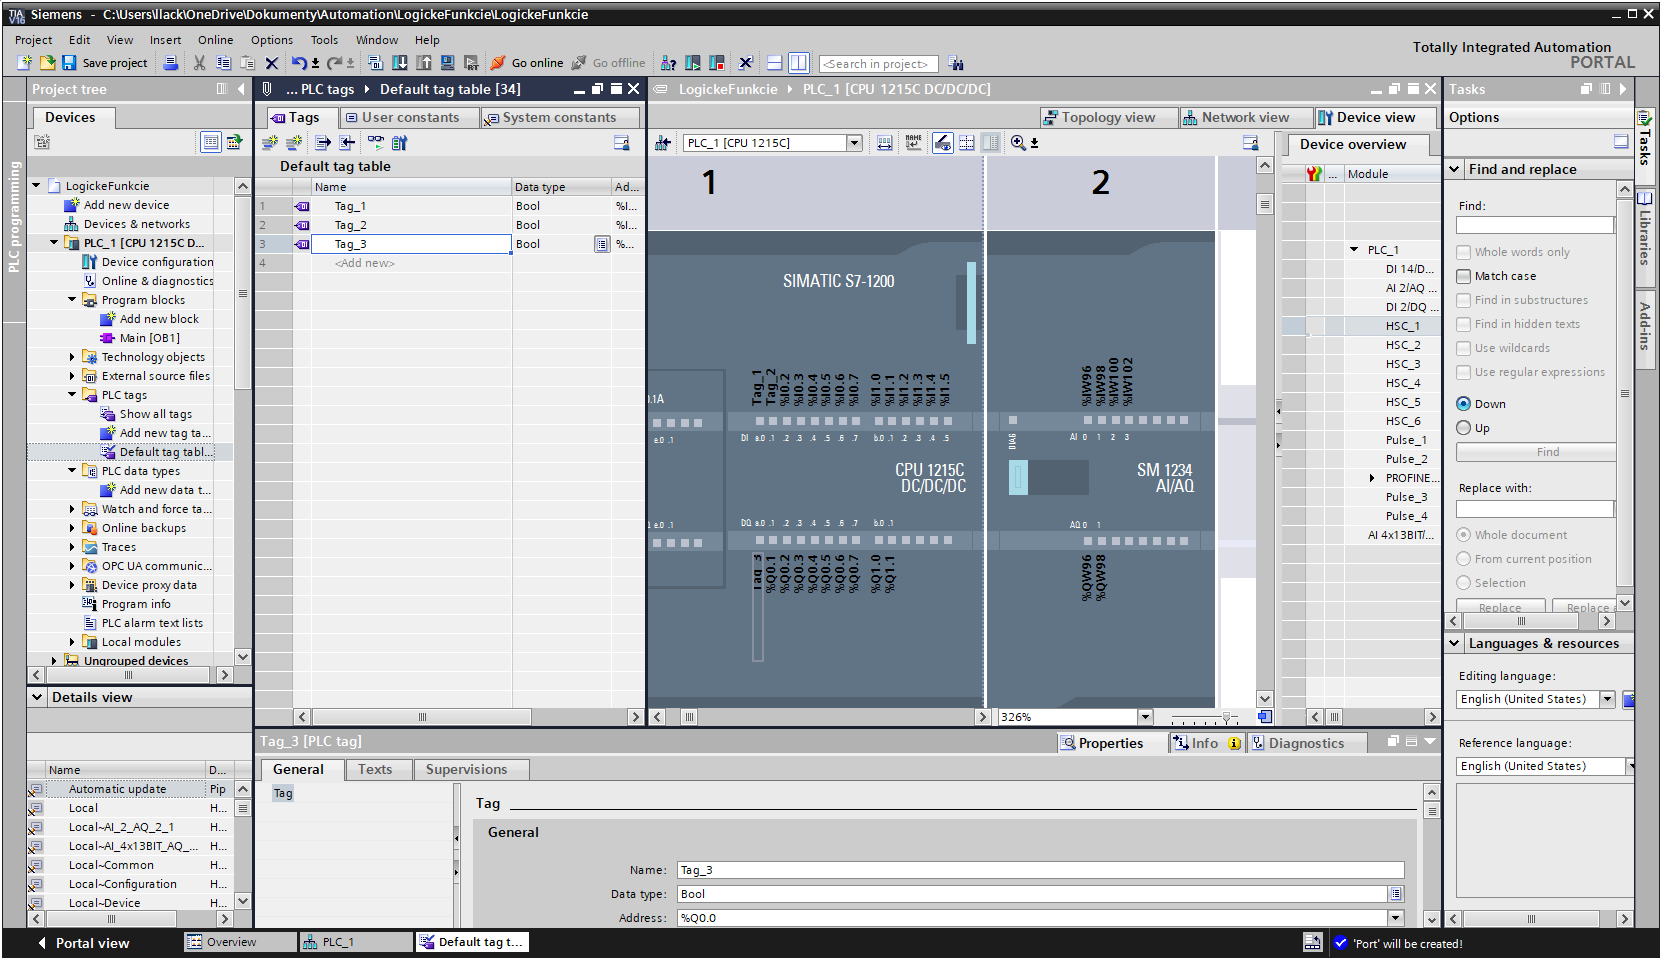This screenshot has width=1662, height=960.
Task: Open the Portal view link
Action: pos(92,943)
